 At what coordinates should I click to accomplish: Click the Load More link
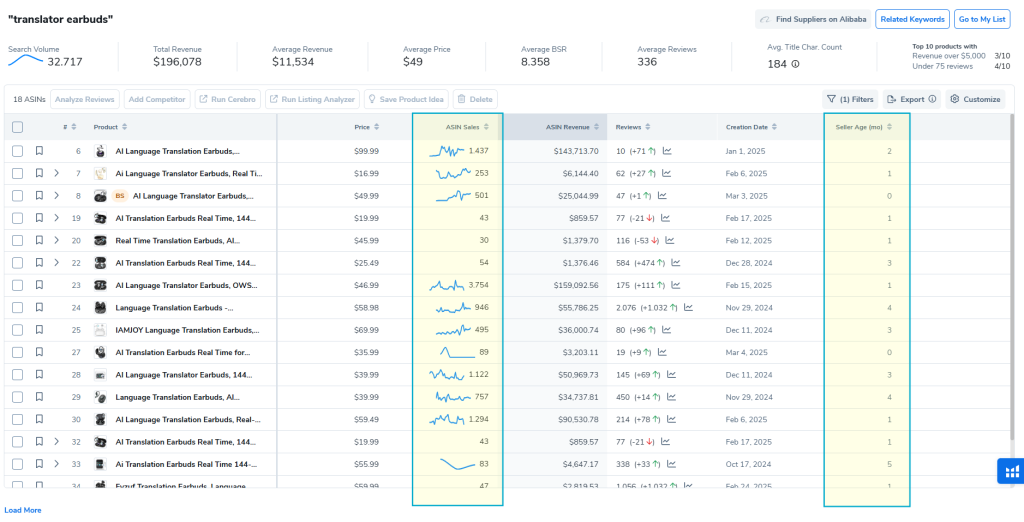point(23,510)
